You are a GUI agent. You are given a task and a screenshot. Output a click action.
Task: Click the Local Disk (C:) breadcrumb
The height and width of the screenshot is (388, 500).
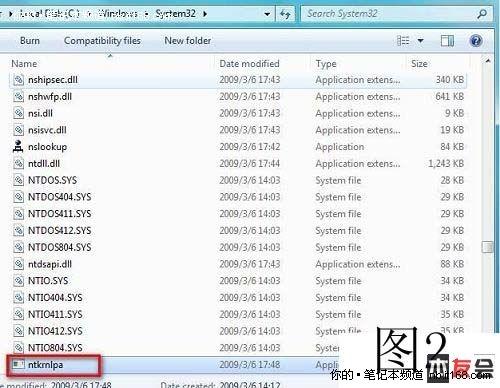pyautogui.click(x=50, y=14)
